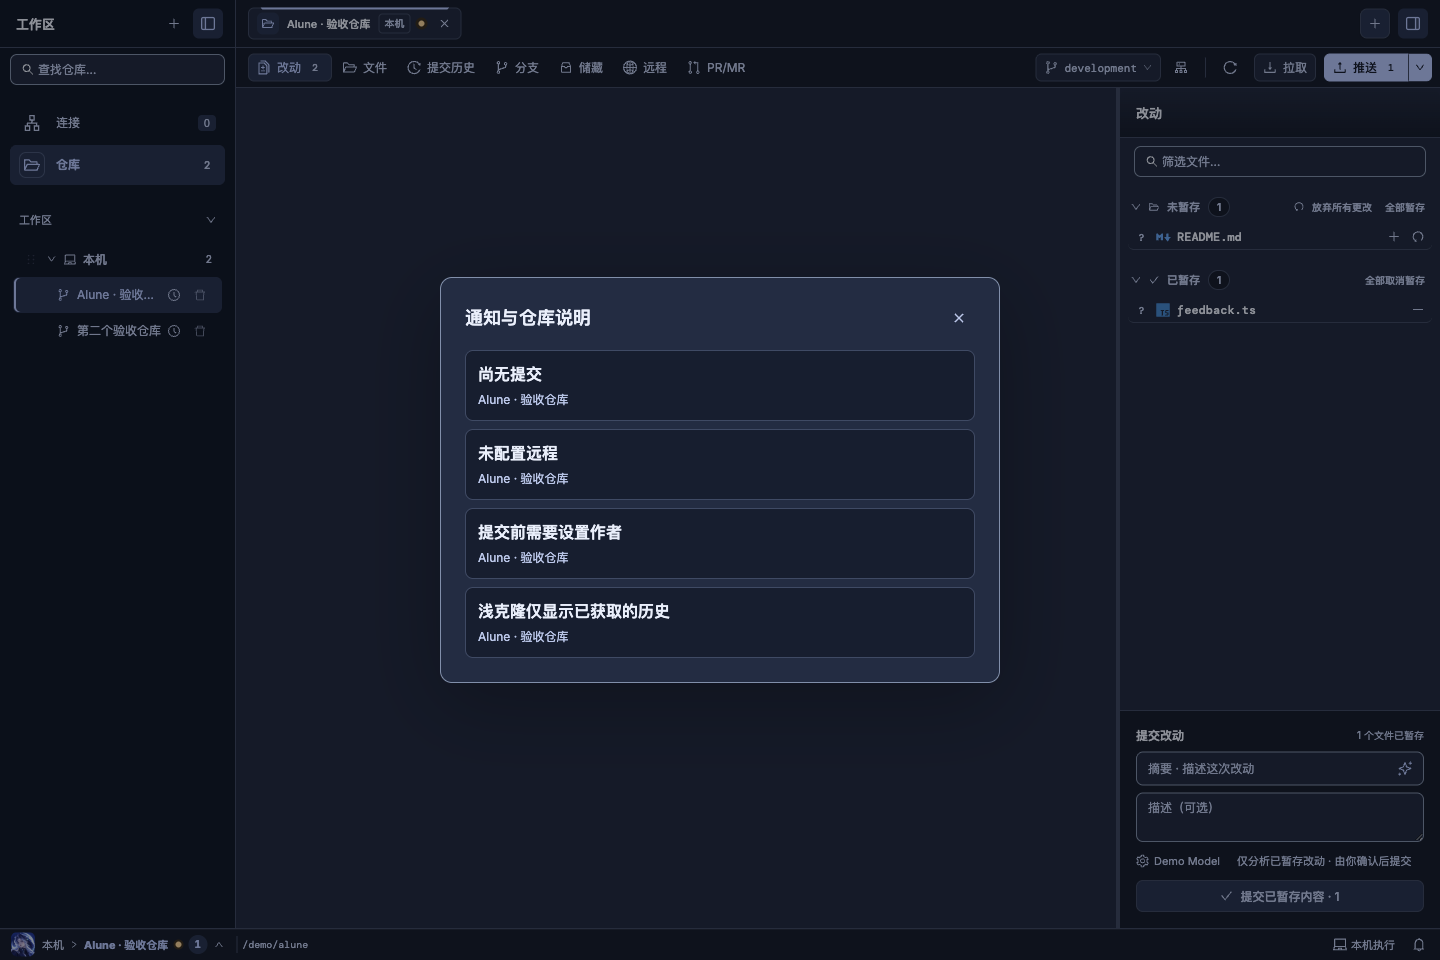Viewport: 1440px width, 960px height.
Task: Toggle the right side panel icon
Action: [x=1413, y=23]
